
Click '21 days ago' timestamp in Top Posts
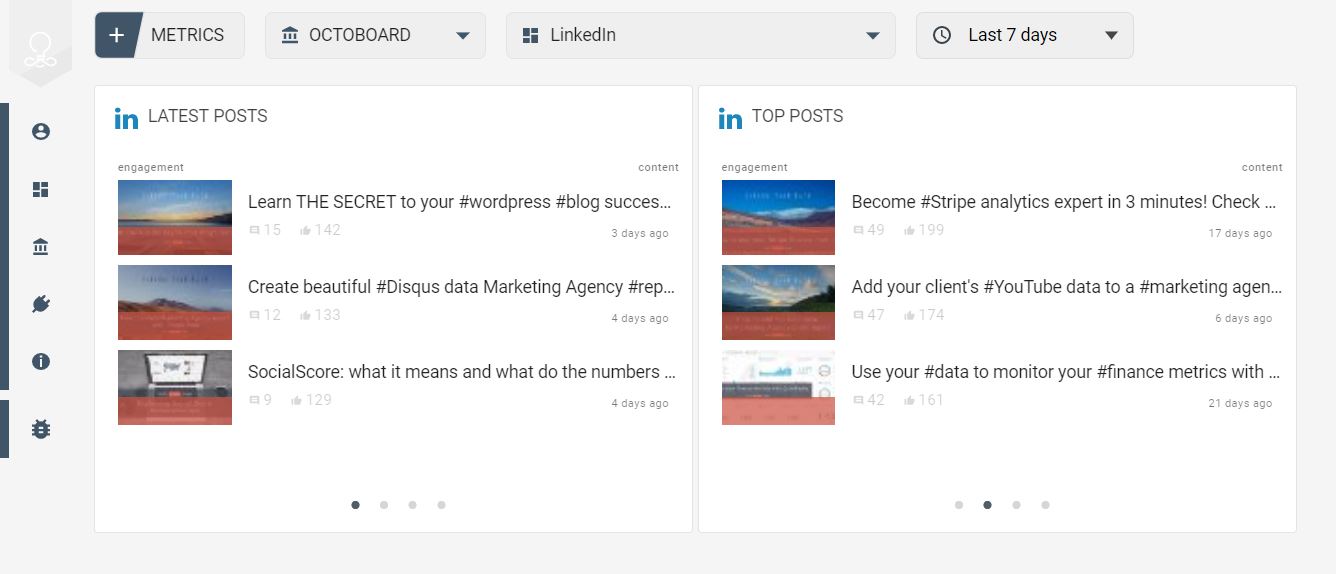[1240, 404]
